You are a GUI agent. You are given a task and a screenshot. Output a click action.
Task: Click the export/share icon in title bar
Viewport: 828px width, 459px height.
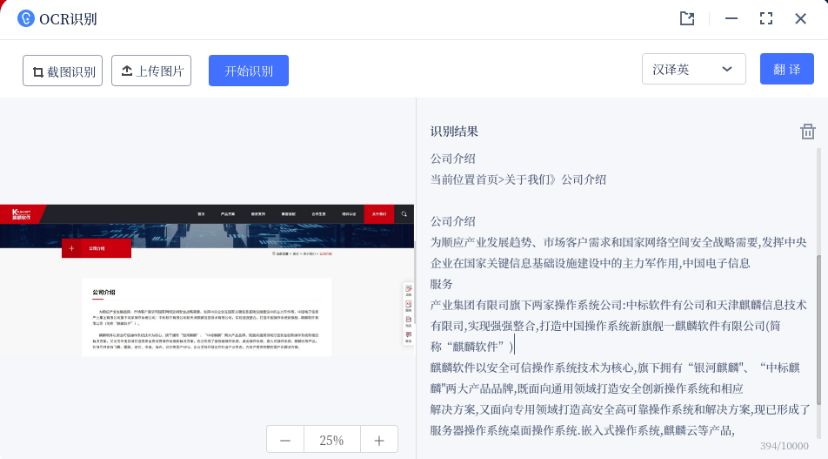pos(687,19)
